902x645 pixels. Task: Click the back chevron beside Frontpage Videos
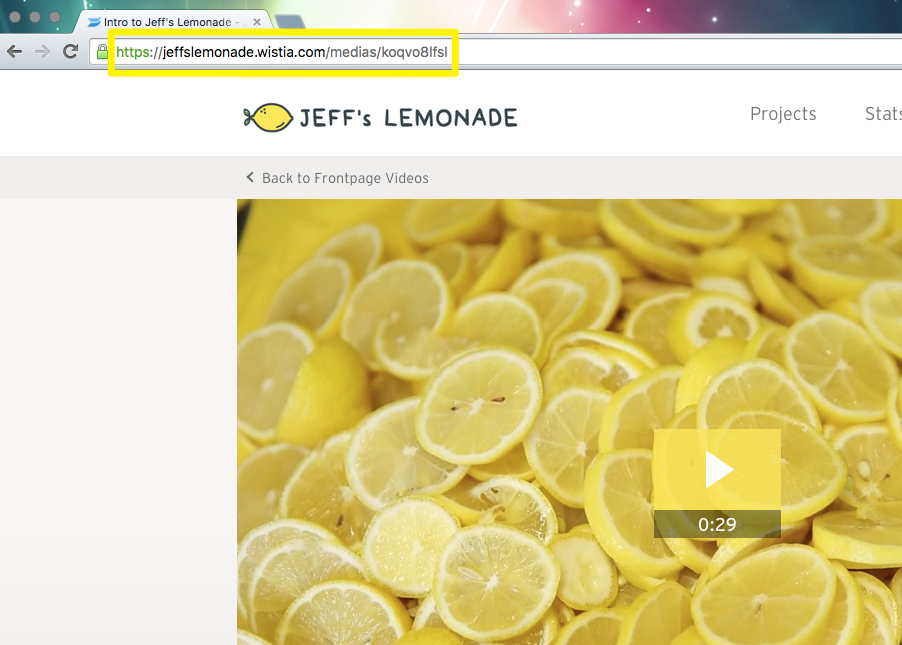point(250,177)
